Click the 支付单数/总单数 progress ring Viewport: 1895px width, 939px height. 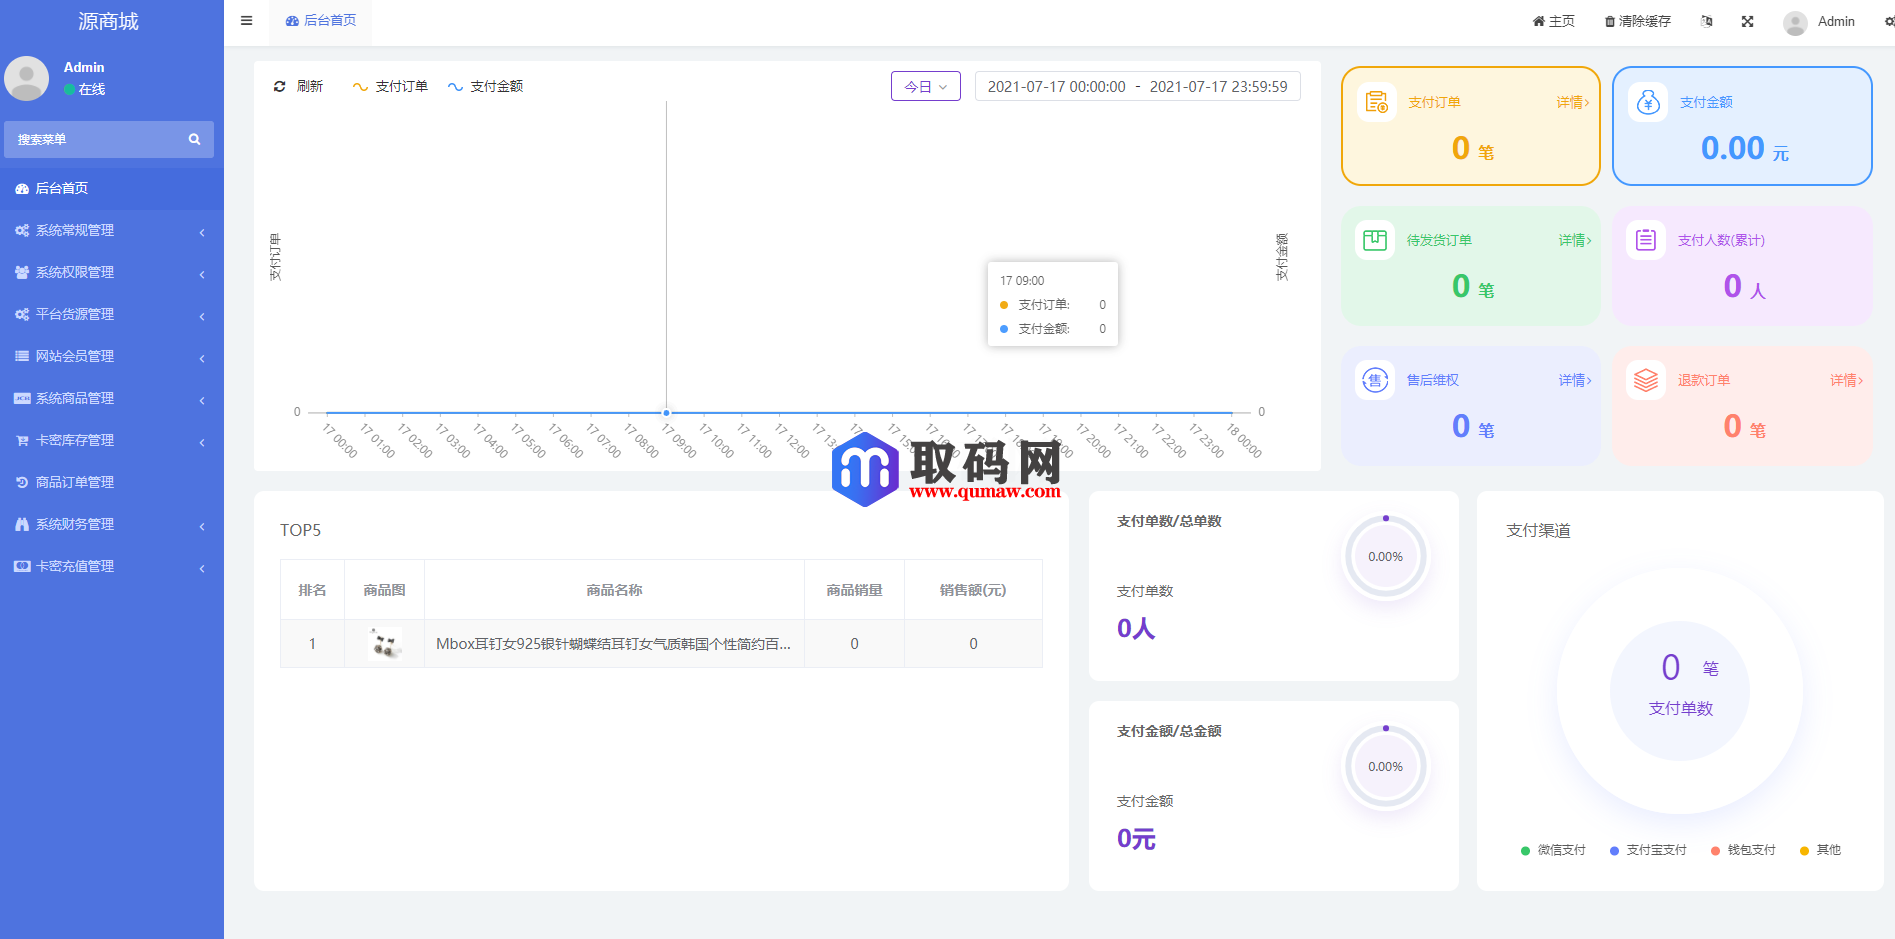[1385, 556]
